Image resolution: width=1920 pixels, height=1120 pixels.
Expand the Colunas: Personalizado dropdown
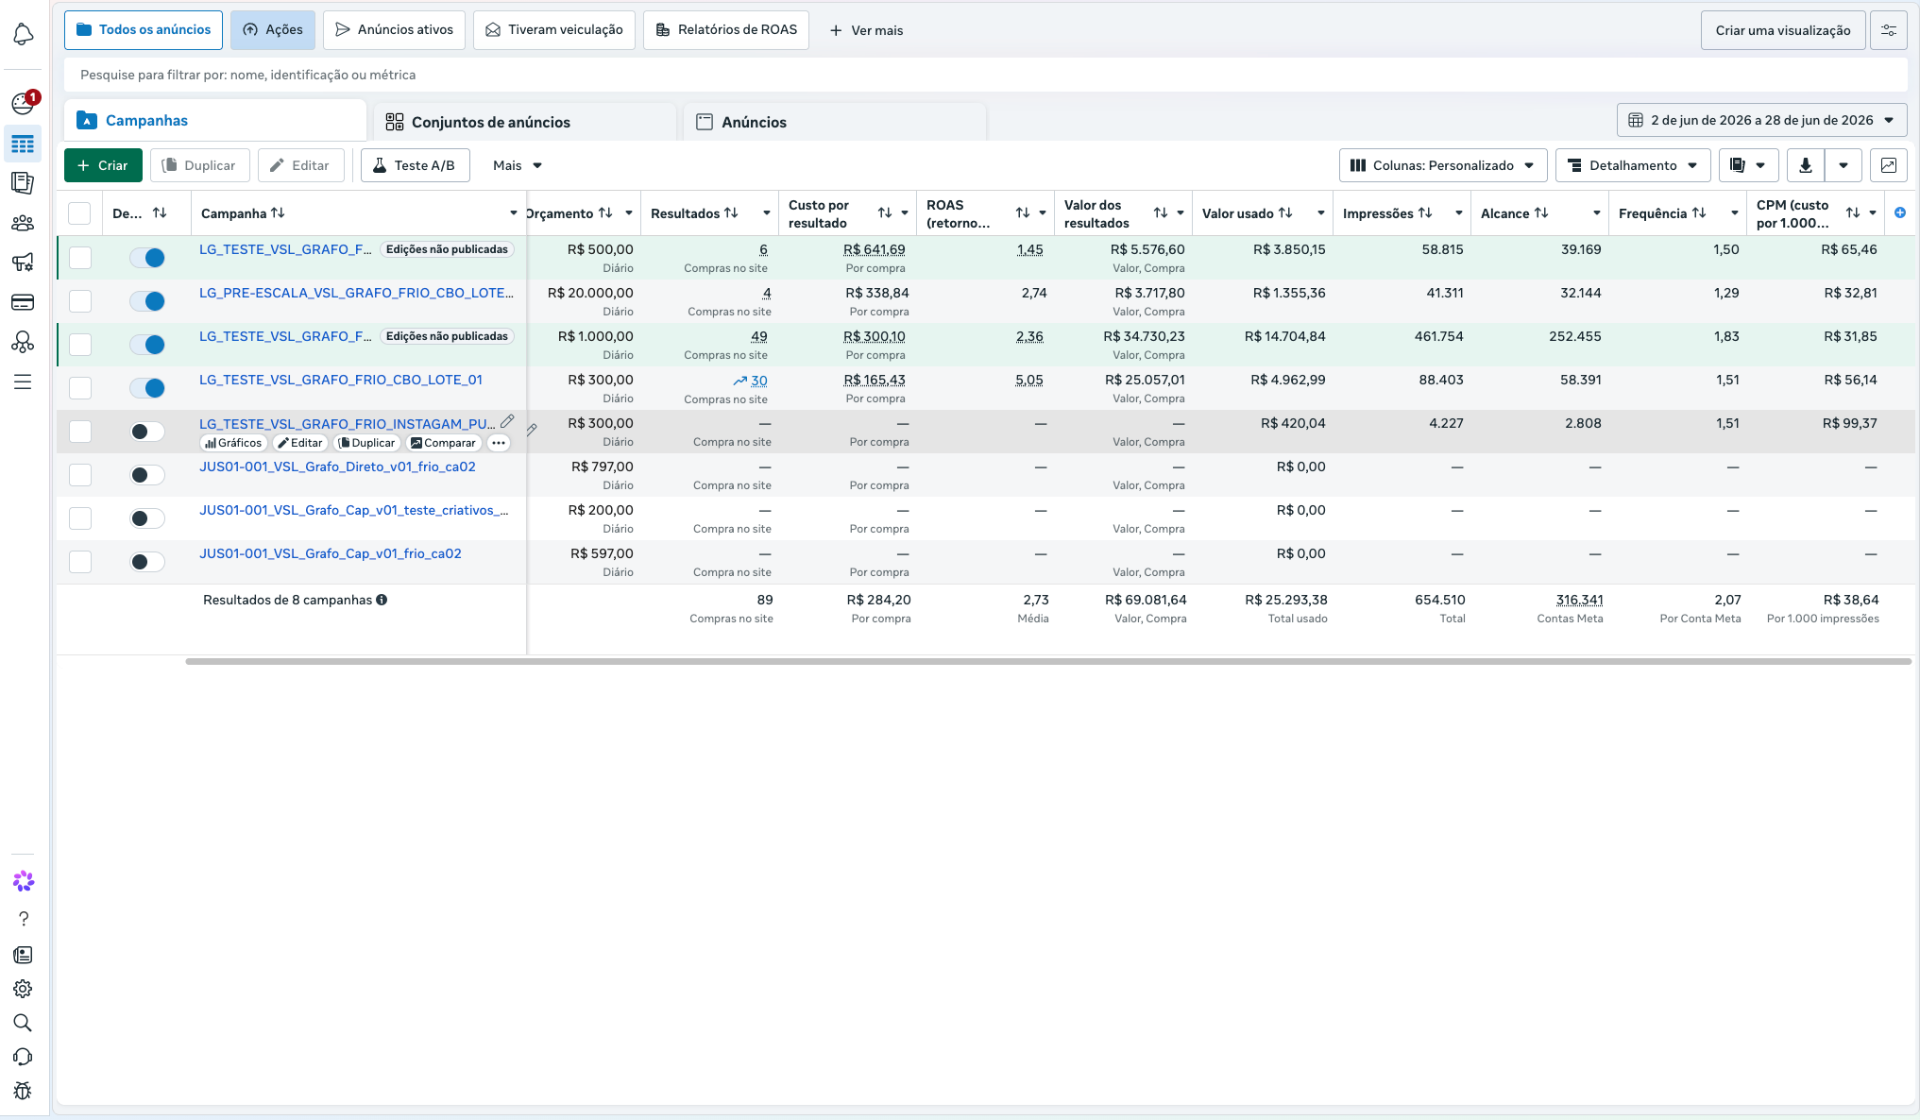(1442, 165)
